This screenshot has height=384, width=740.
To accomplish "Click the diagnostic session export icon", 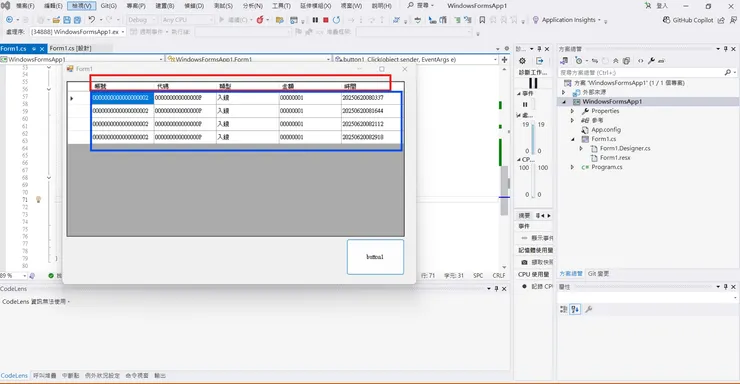I will coord(539,61).
